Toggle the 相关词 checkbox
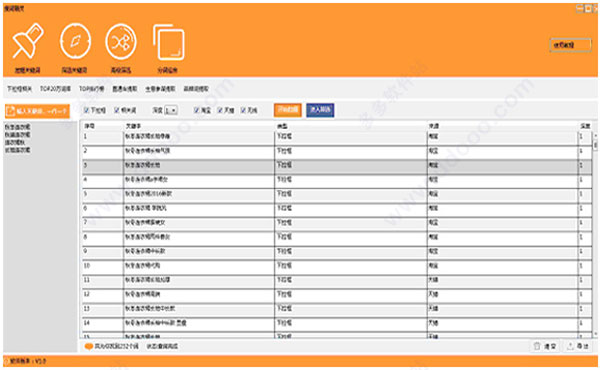This screenshot has width=600, height=370. (117, 110)
